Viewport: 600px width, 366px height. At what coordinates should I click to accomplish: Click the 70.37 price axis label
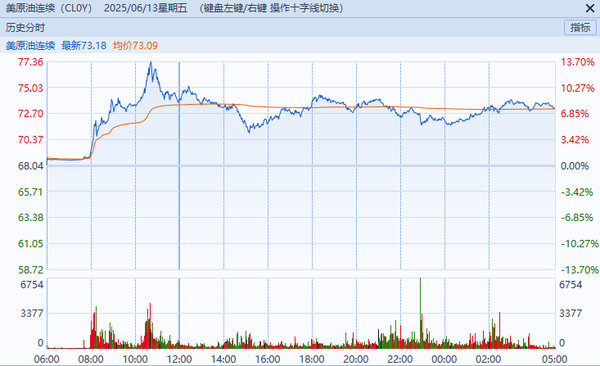pyautogui.click(x=31, y=140)
